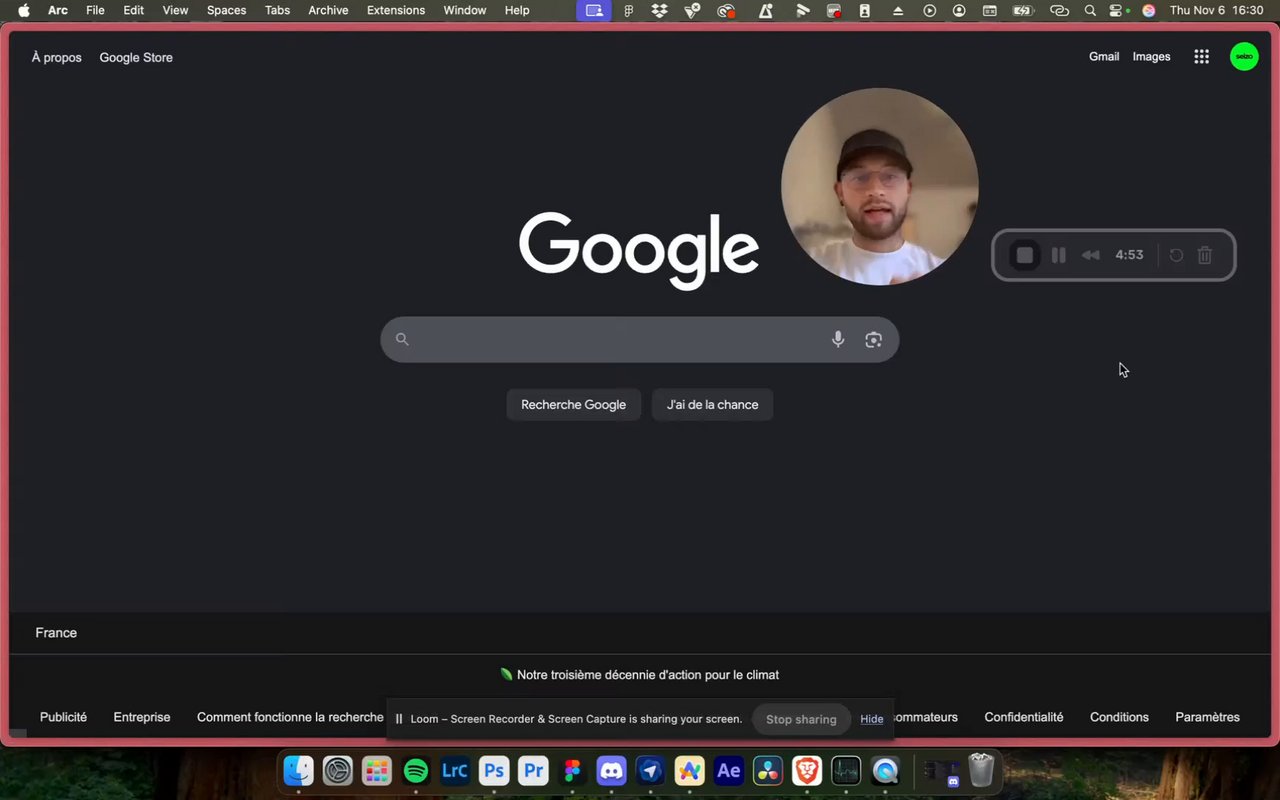The image size is (1280, 800).
Task: Open Control Center in the menu bar
Action: tap(1117, 10)
